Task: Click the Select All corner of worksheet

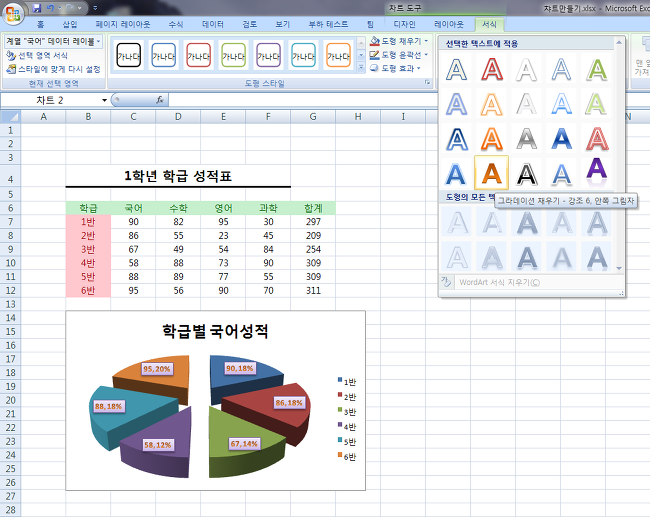Action: [x=10, y=117]
